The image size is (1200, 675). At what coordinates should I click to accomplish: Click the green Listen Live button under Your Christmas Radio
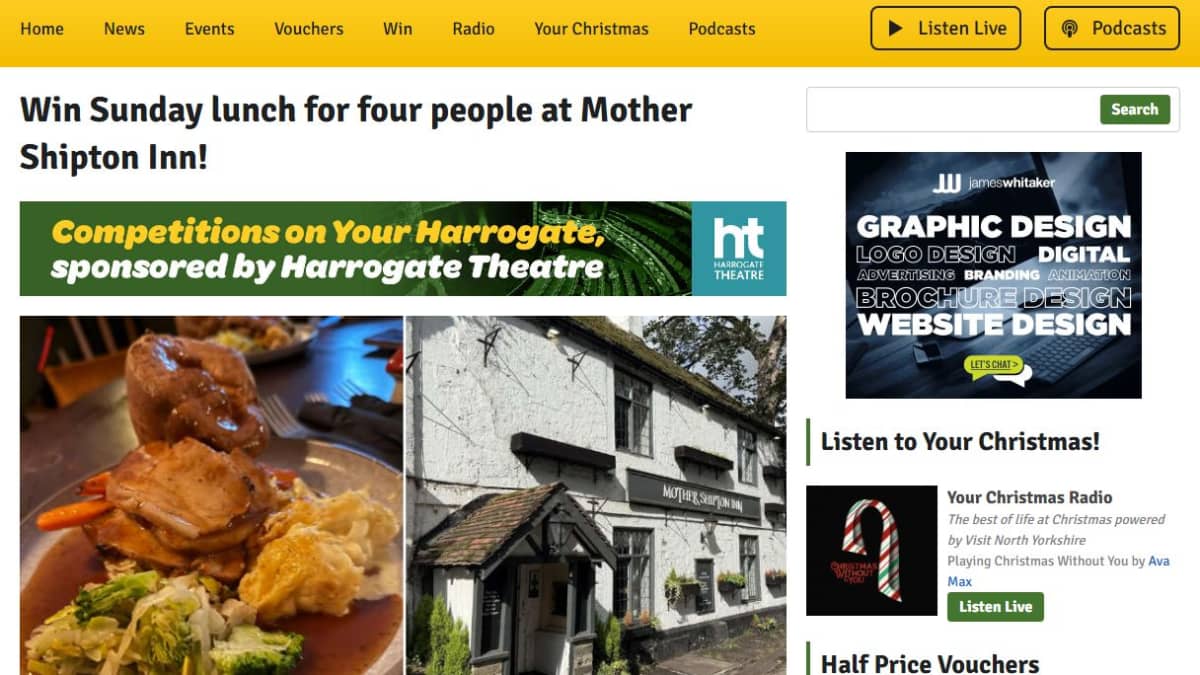point(996,607)
